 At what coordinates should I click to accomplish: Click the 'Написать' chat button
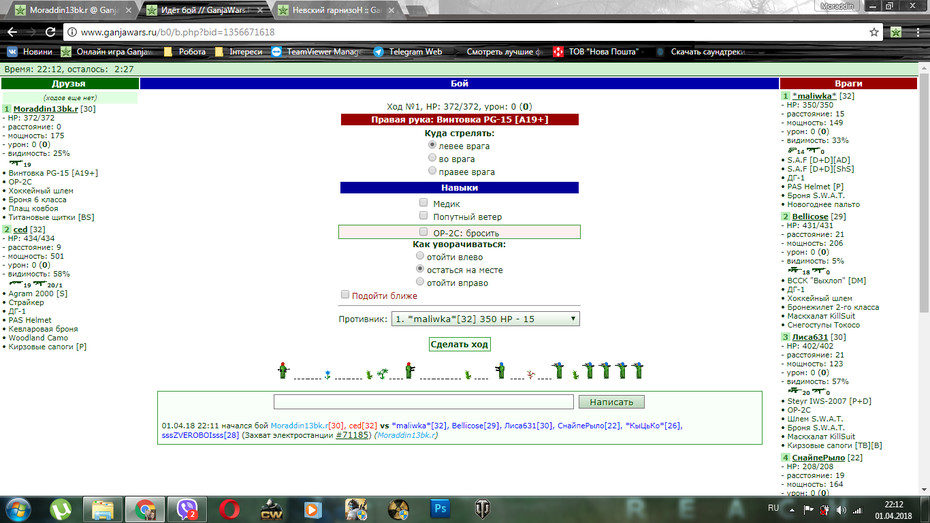click(x=611, y=402)
